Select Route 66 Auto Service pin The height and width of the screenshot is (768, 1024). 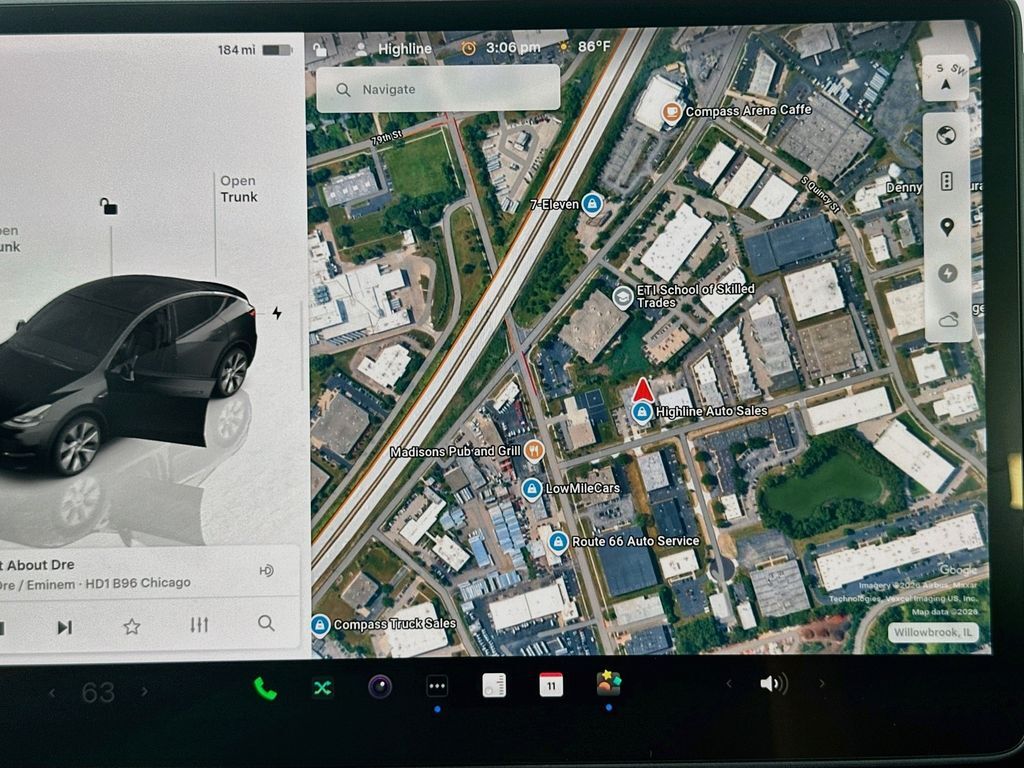click(x=558, y=541)
